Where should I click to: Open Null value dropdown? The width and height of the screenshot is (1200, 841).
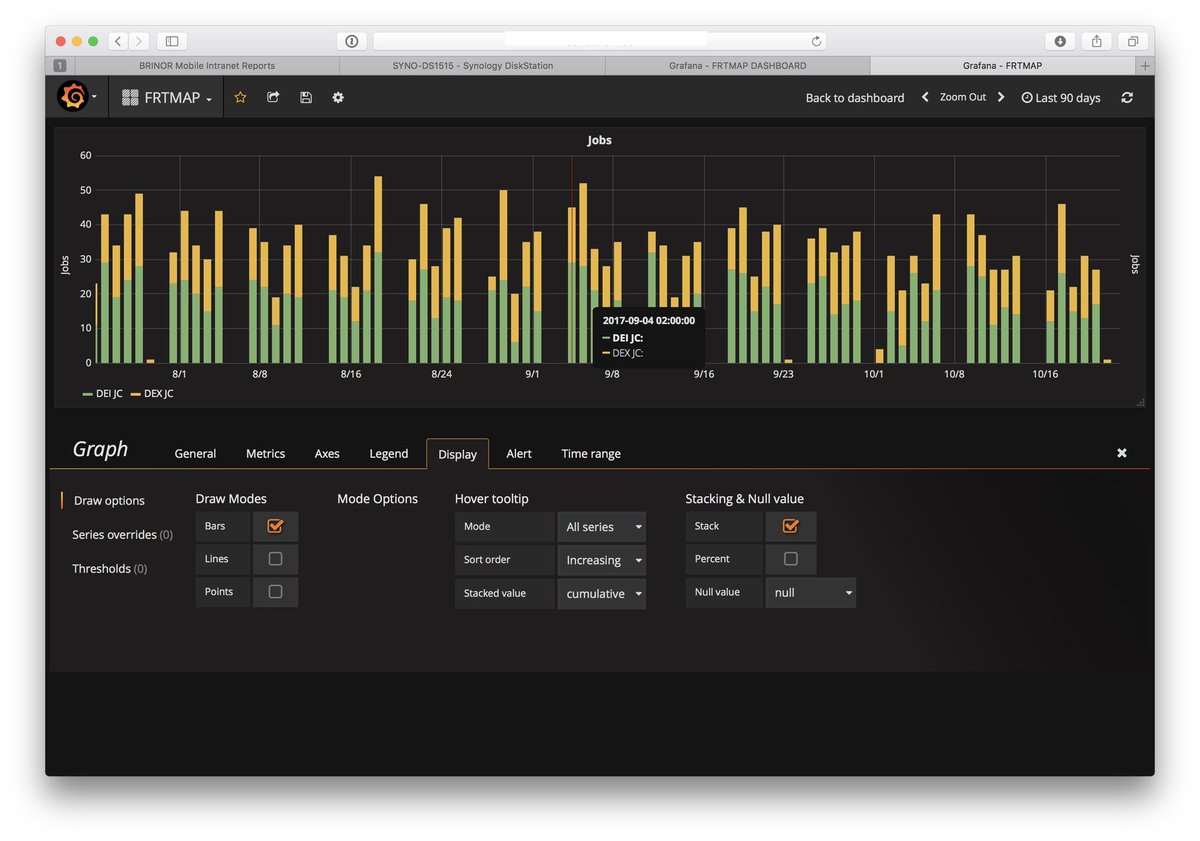pyautogui.click(x=811, y=592)
